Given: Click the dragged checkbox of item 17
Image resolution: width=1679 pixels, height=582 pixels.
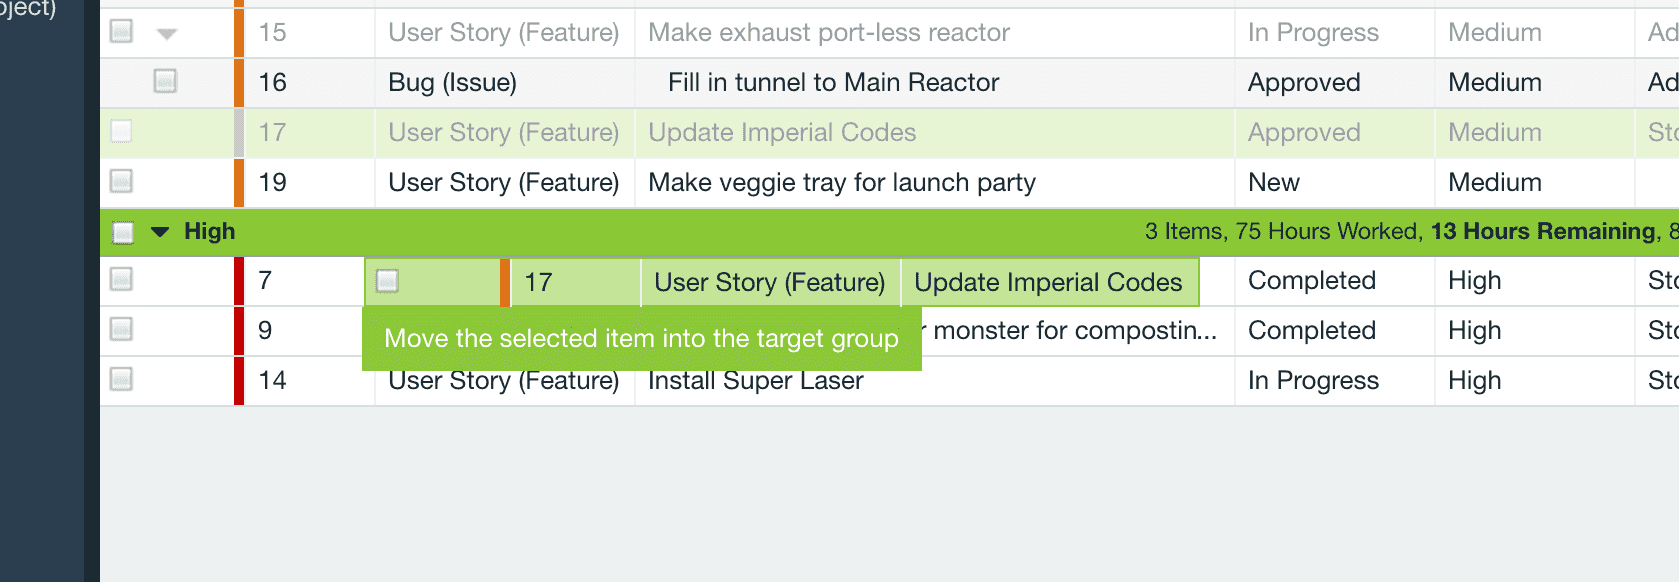Looking at the screenshot, I should [x=387, y=282].
